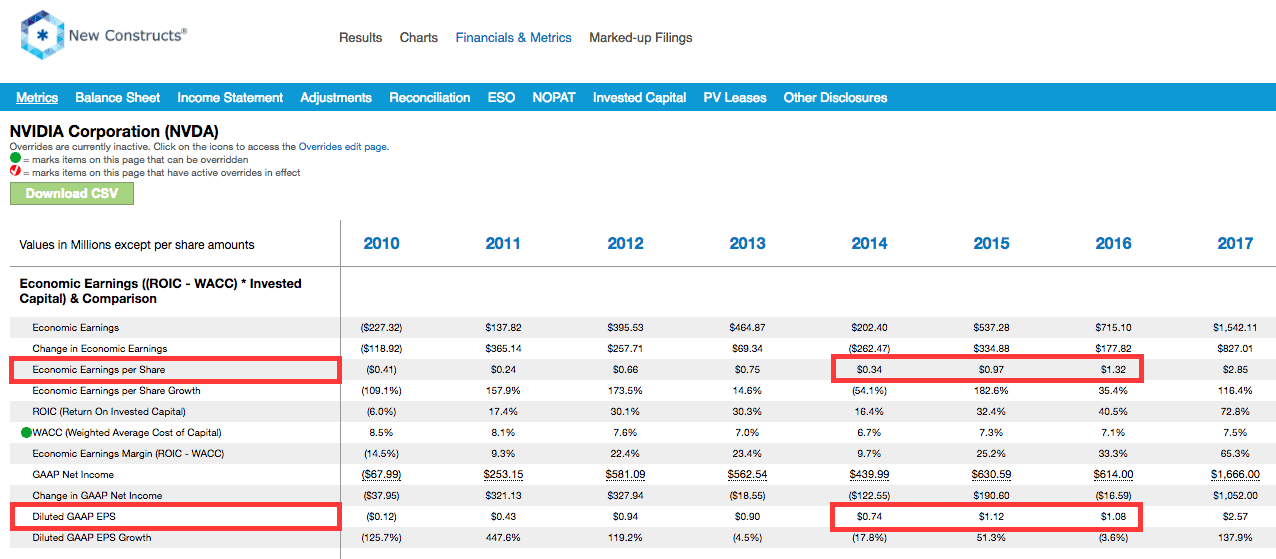Click the 2017 column header

click(1235, 243)
